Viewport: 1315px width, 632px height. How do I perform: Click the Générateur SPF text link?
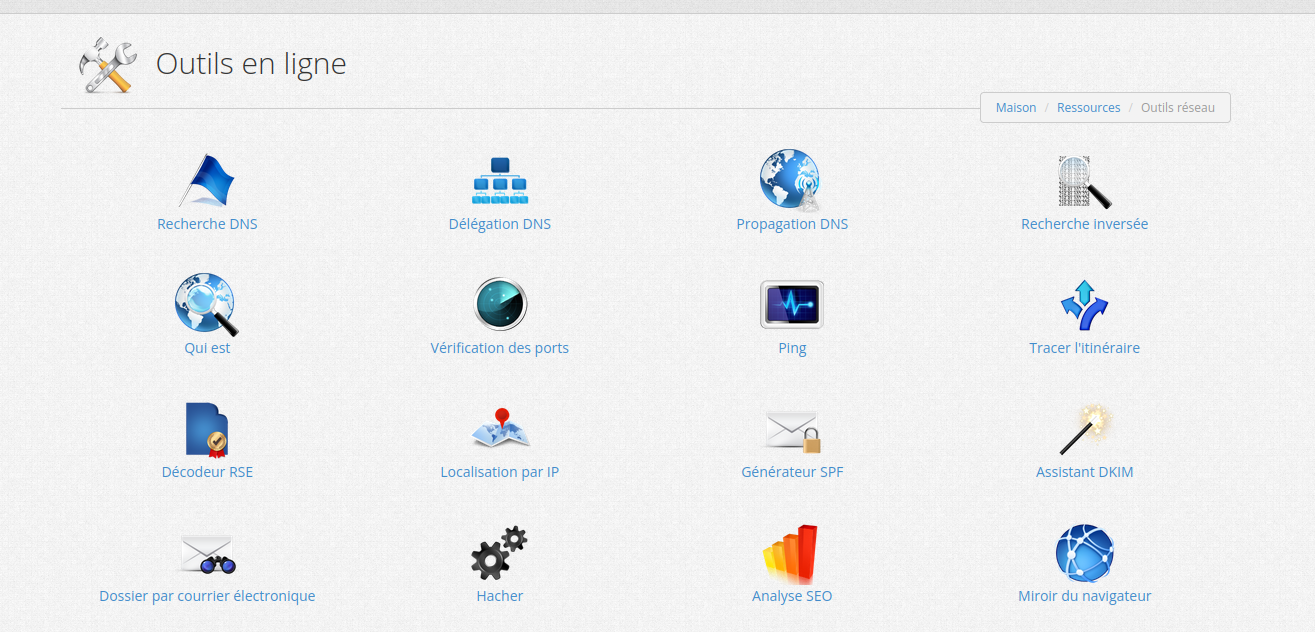(792, 472)
